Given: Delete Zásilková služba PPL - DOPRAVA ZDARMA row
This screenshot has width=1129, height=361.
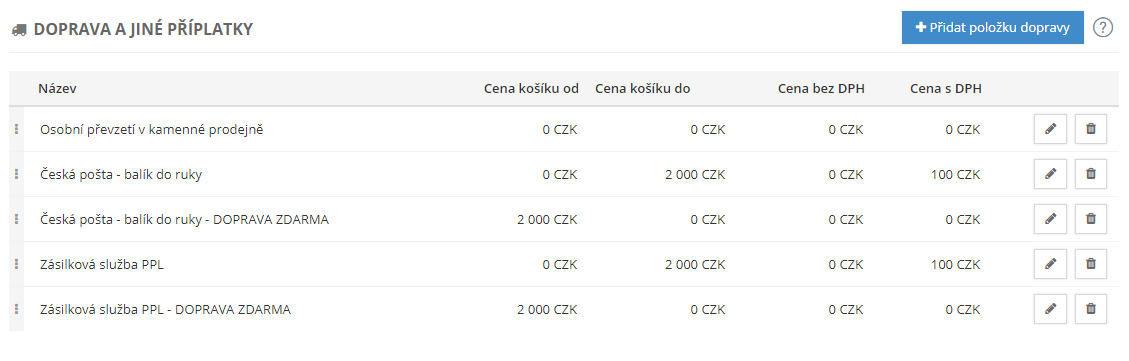Looking at the screenshot, I should coord(1090,309).
